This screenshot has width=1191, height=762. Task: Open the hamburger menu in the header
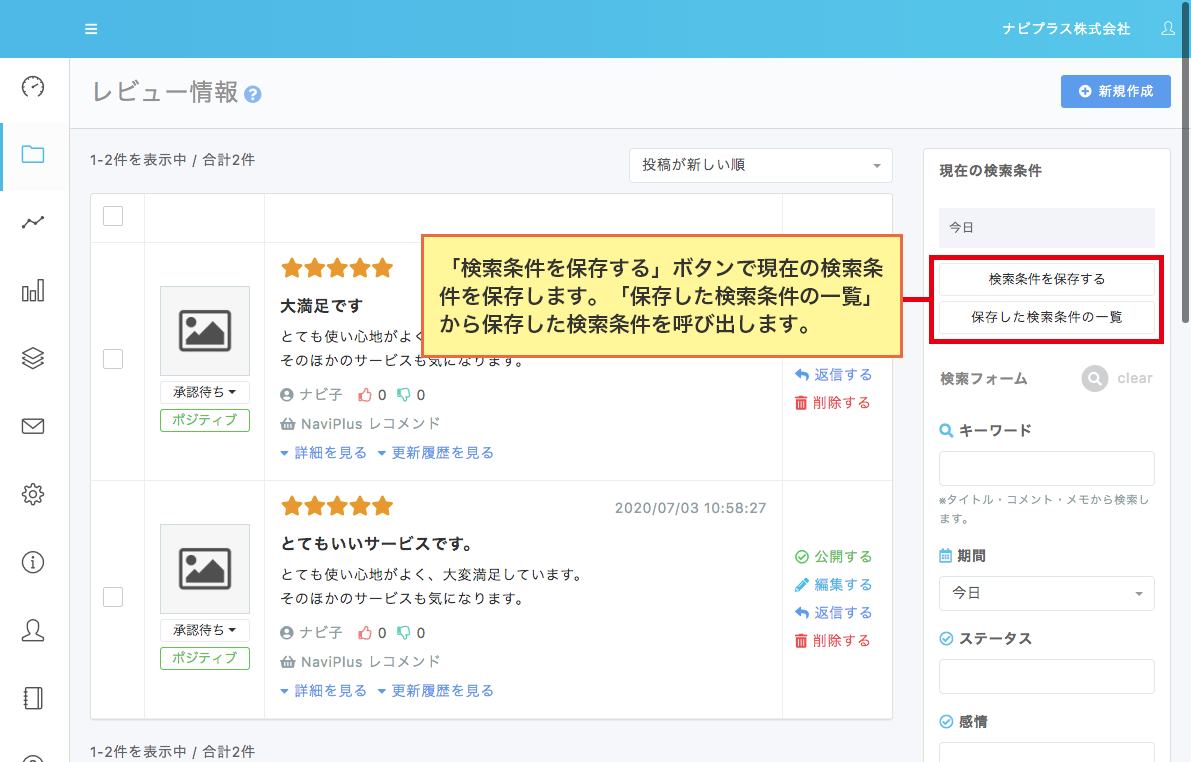pyautogui.click(x=91, y=29)
